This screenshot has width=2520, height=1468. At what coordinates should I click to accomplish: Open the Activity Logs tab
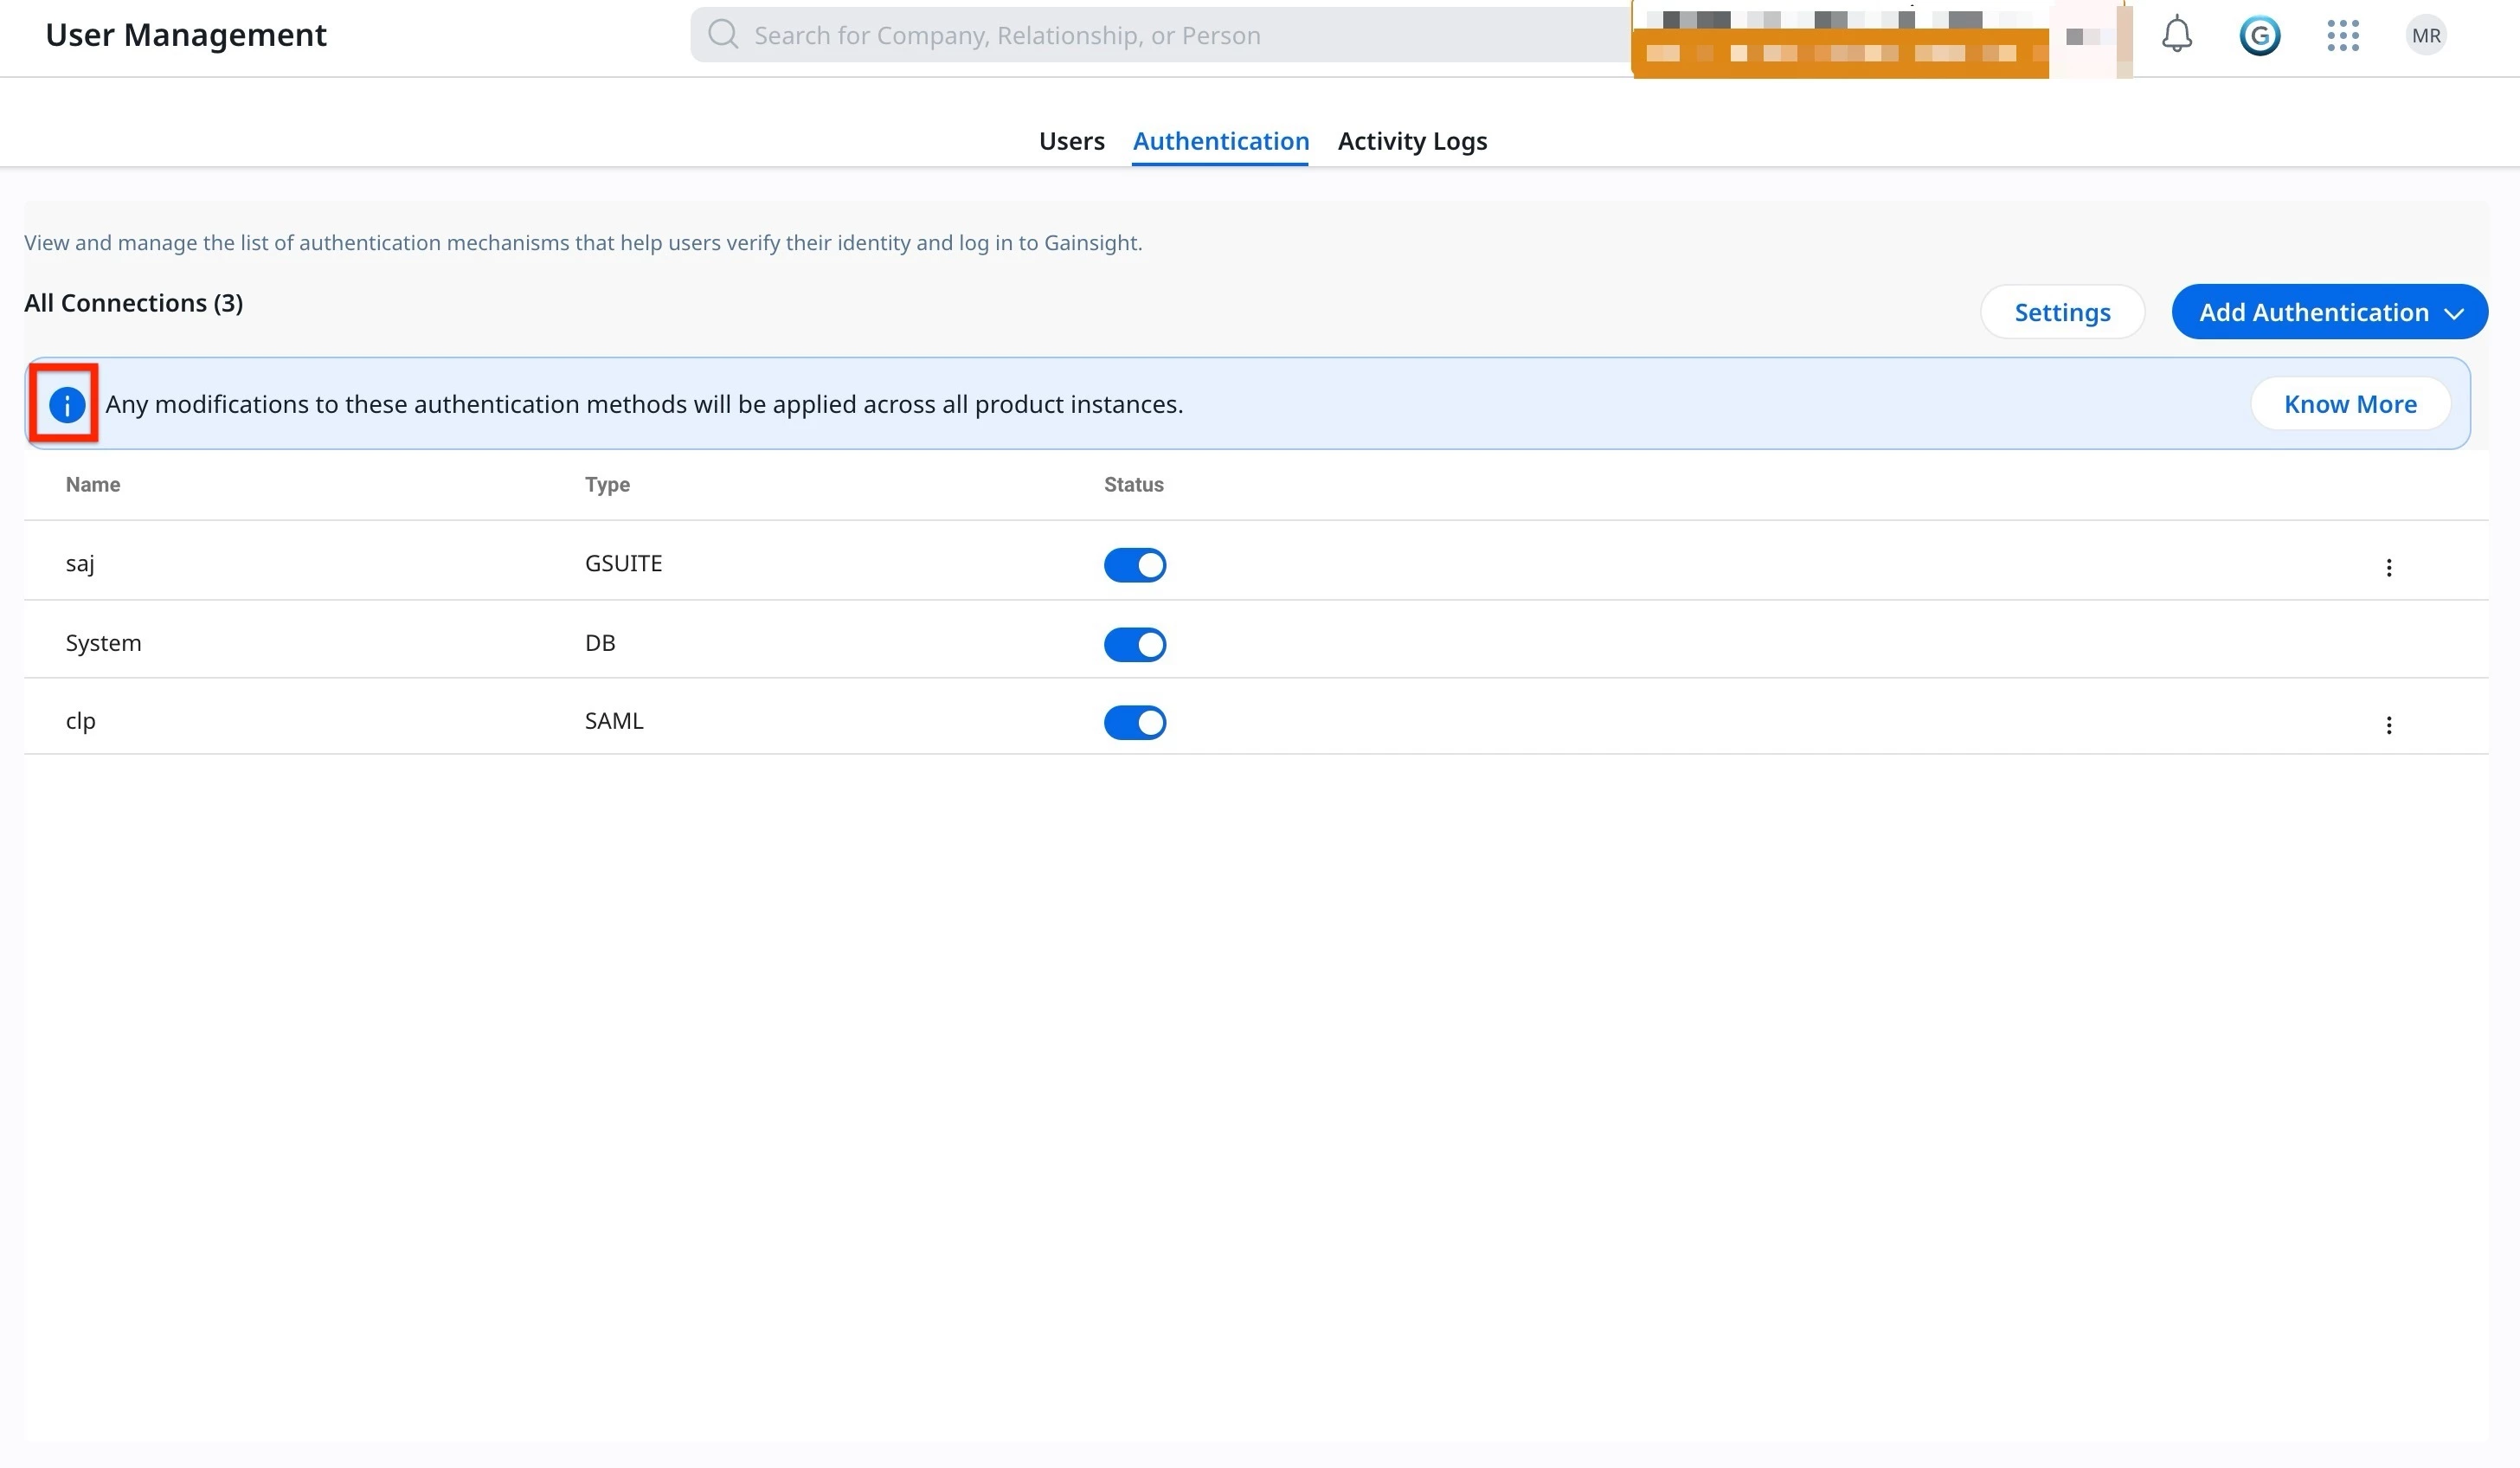click(x=1411, y=141)
